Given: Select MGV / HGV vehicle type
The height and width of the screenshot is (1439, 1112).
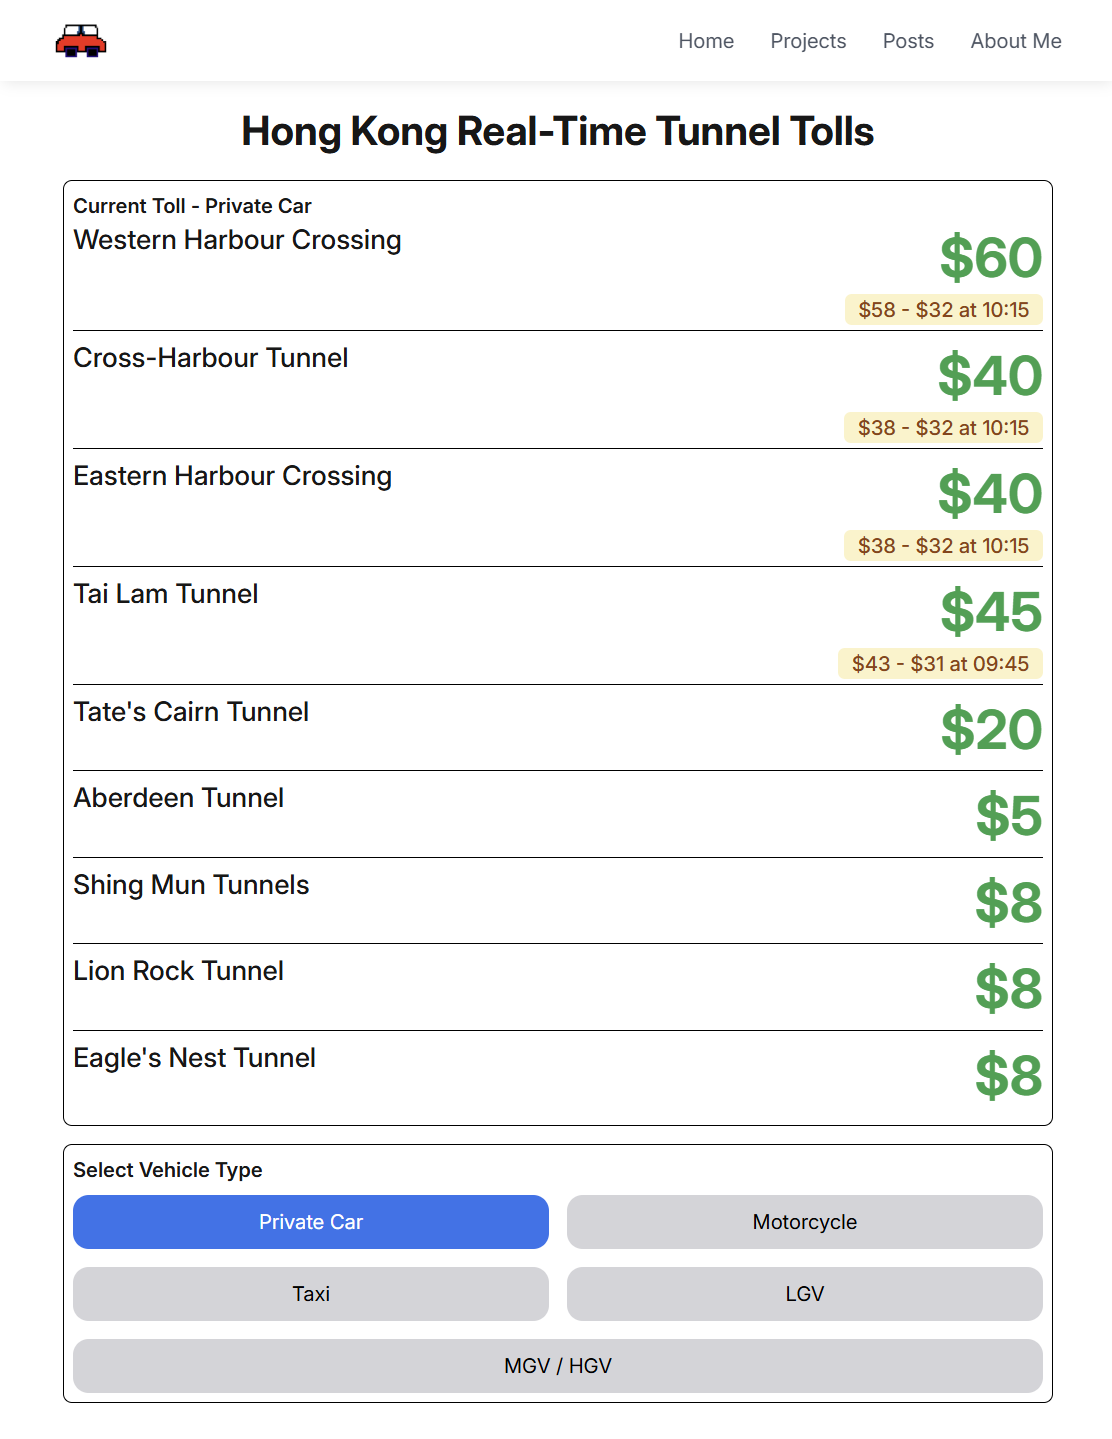Looking at the screenshot, I should (557, 1366).
